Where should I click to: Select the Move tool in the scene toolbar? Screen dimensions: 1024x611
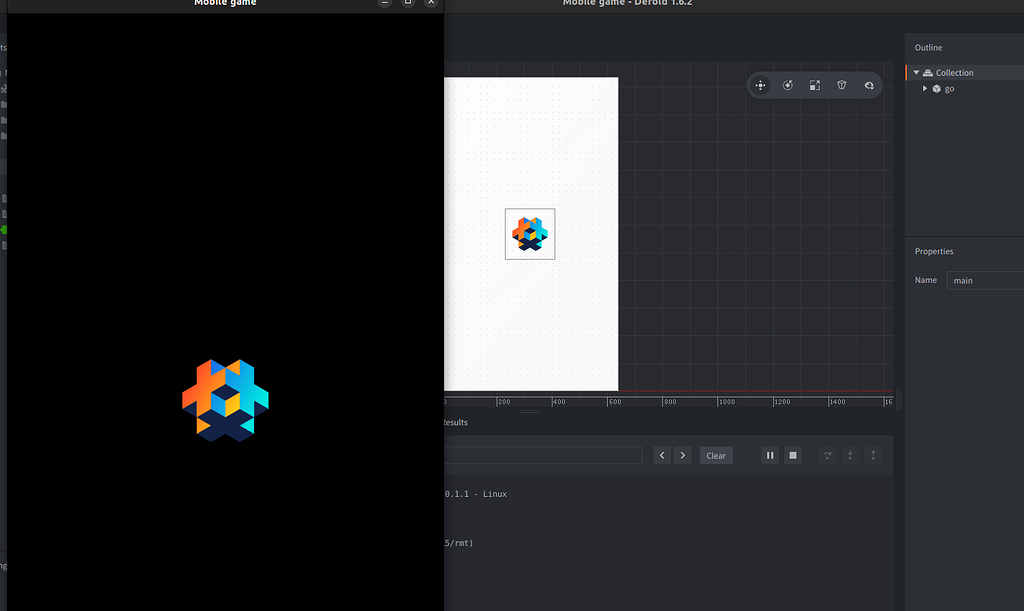point(760,85)
